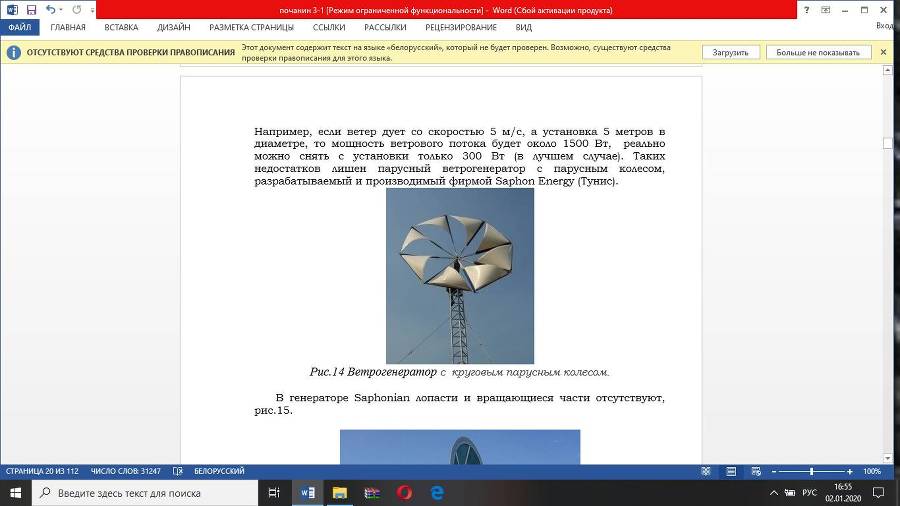Click the zoom out minus button
The image size is (900, 506).
click(774, 472)
